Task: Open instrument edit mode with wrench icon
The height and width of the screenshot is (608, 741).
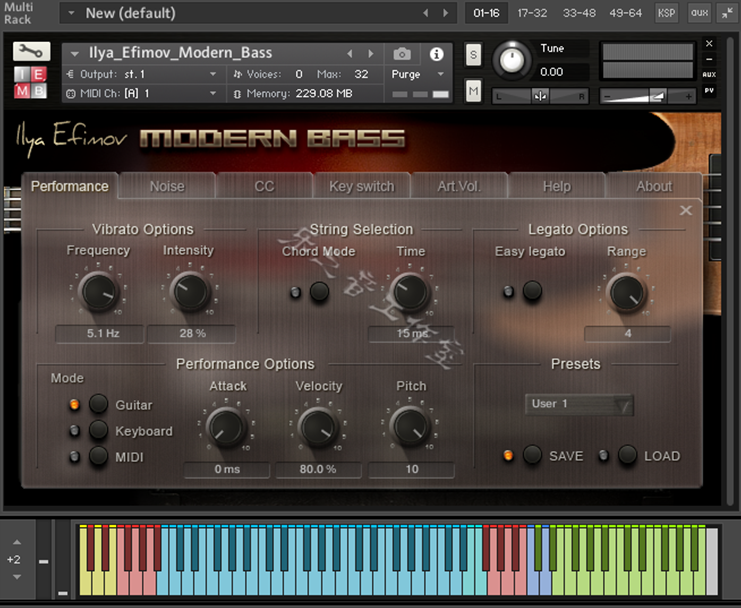Action: (x=32, y=51)
